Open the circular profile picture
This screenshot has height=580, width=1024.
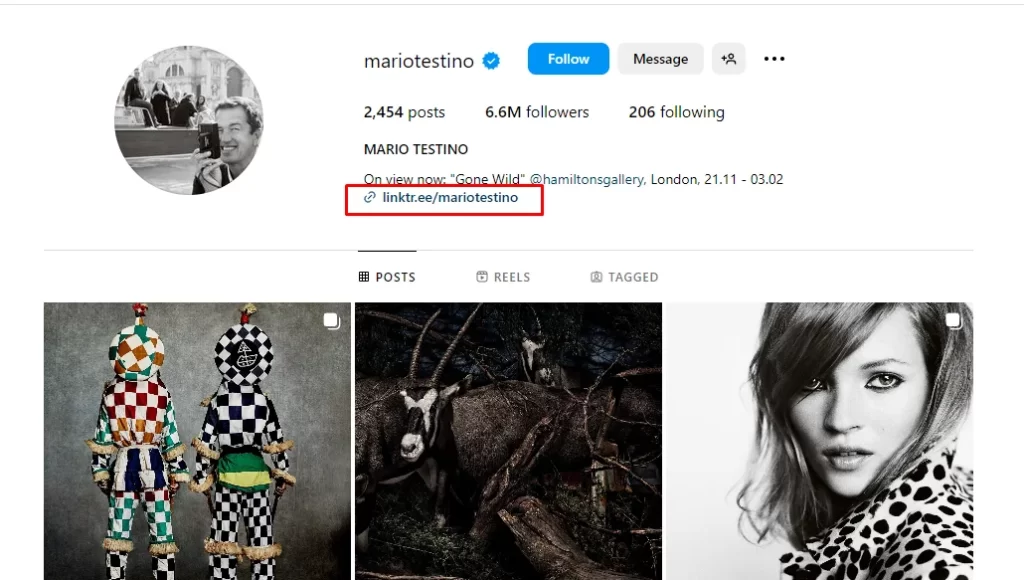[x=189, y=120]
